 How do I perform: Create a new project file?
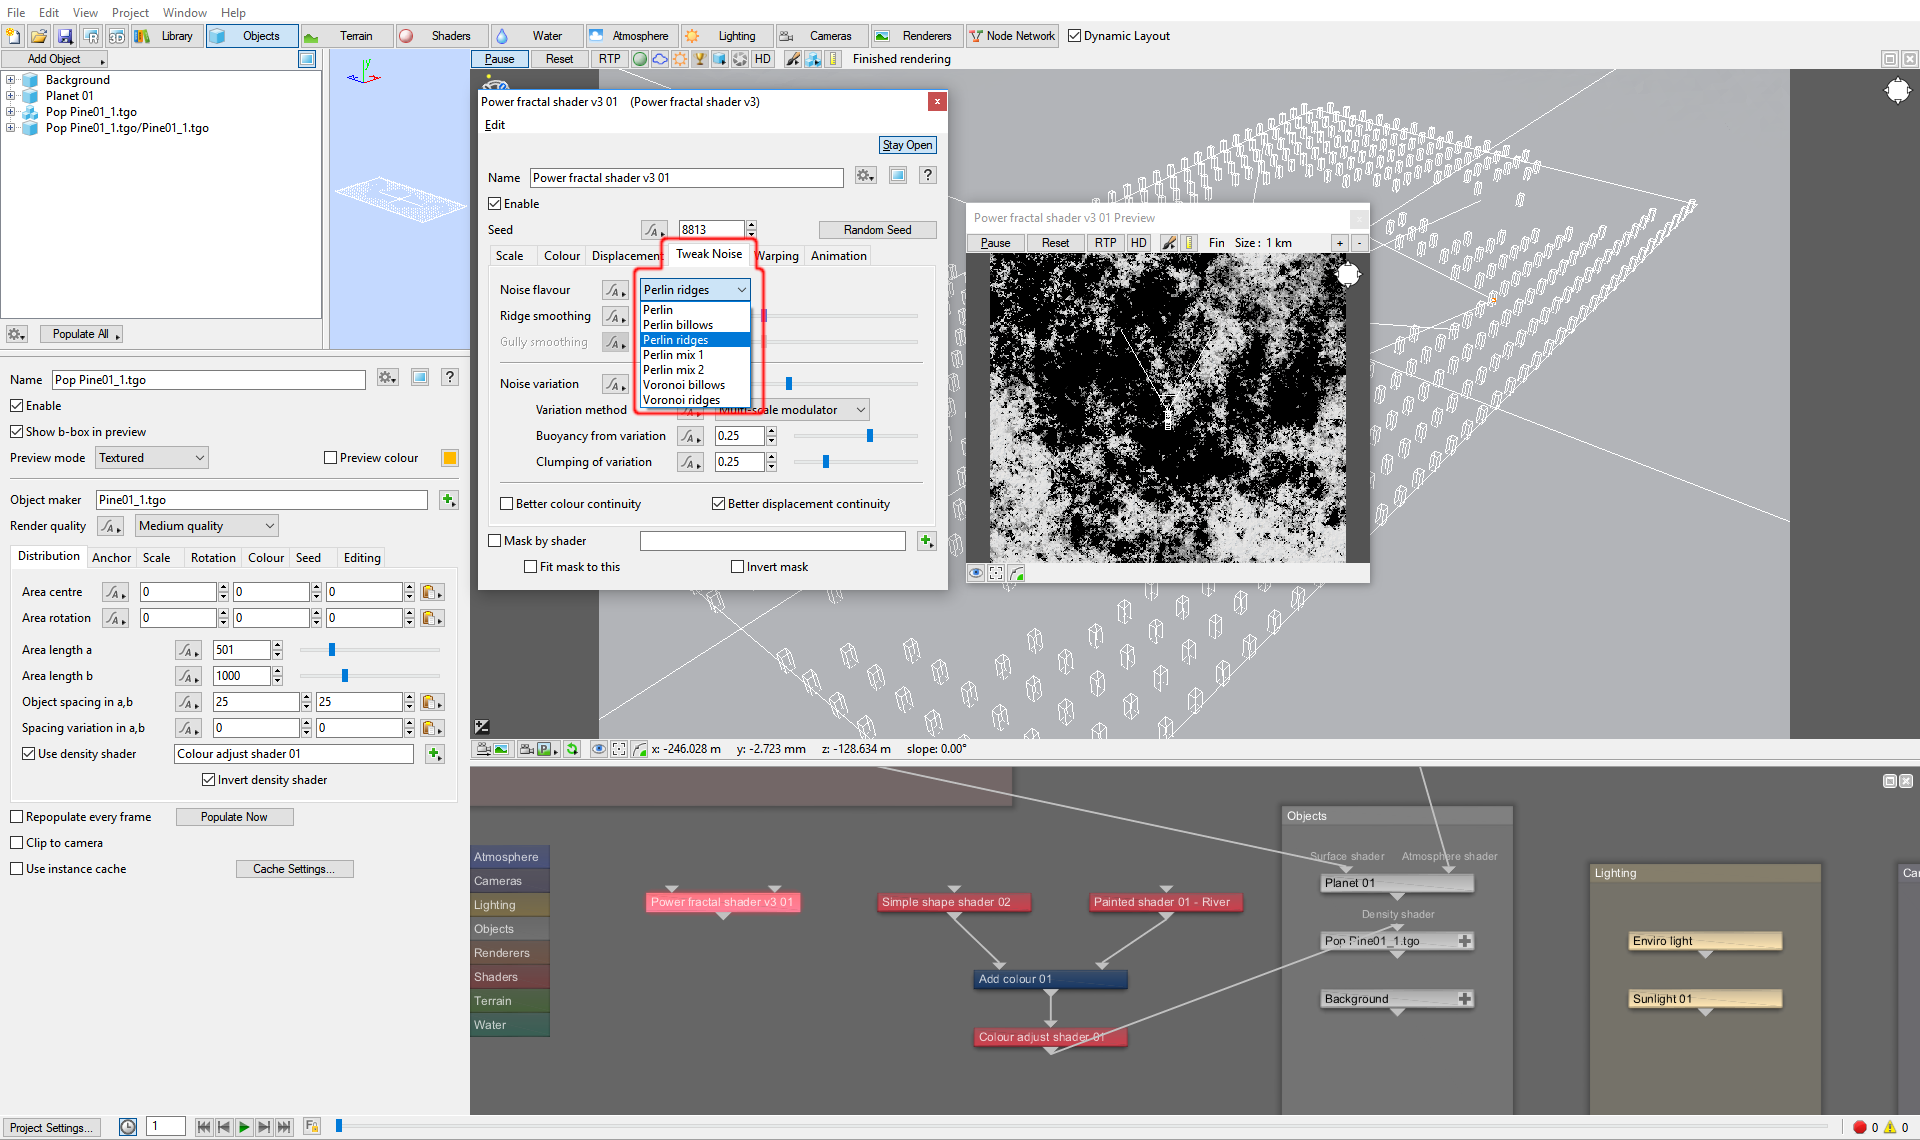(x=13, y=36)
